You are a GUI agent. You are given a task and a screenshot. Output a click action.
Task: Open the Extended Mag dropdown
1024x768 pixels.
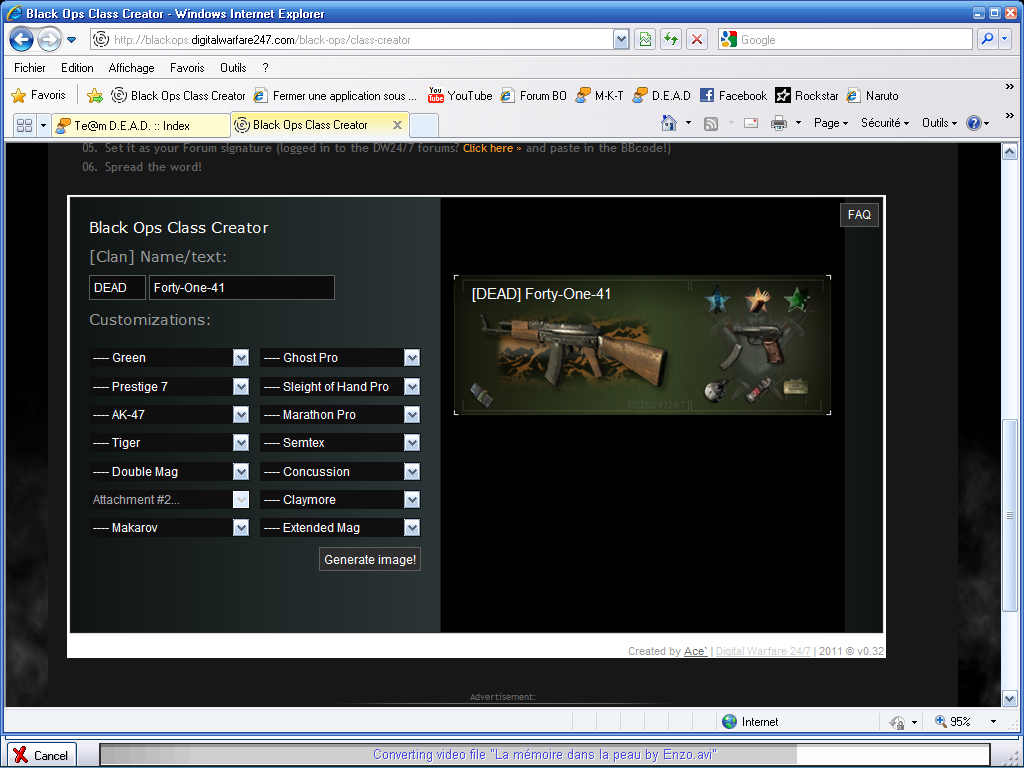pyautogui.click(x=340, y=528)
